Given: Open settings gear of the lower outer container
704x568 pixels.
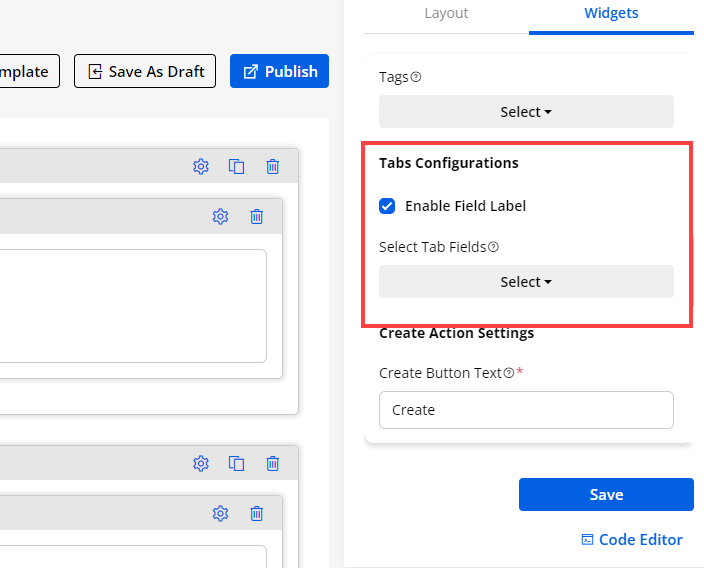Looking at the screenshot, I should [x=200, y=463].
